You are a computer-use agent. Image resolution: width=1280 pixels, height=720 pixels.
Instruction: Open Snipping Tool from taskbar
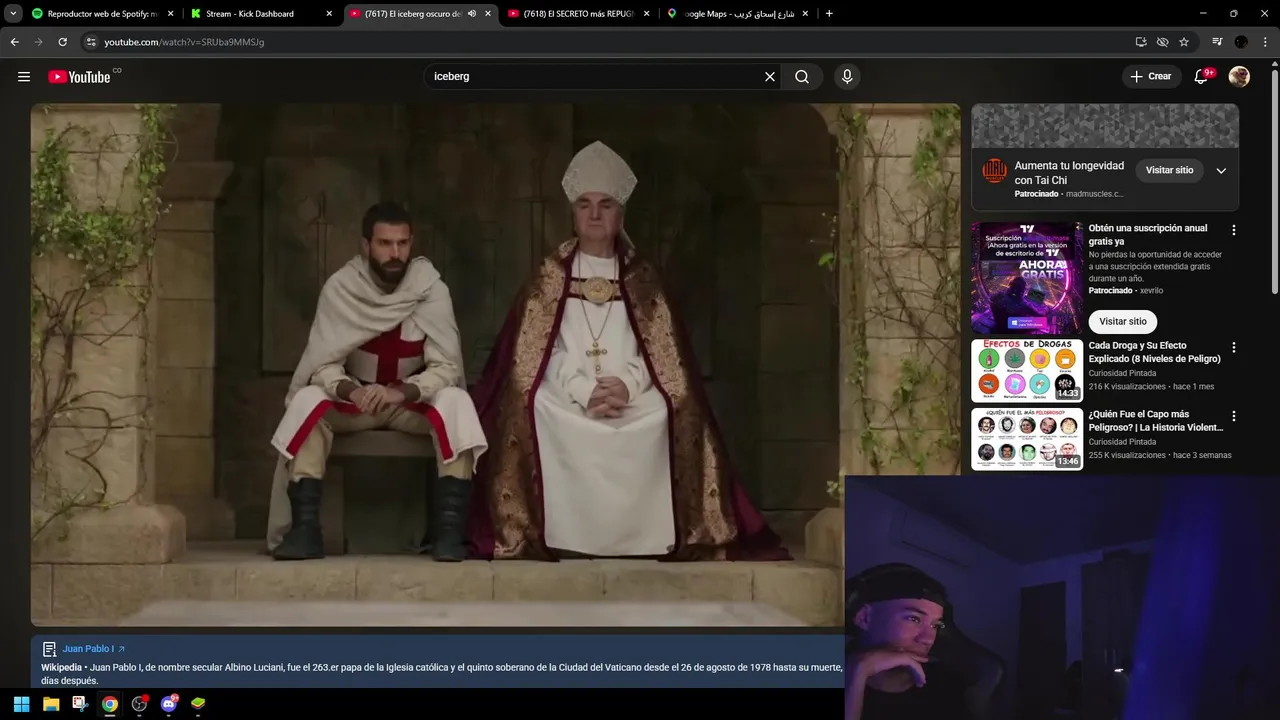click(80, 704)
